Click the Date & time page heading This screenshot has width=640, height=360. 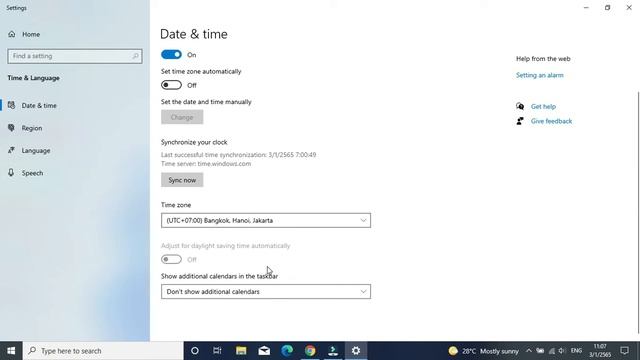194,34
